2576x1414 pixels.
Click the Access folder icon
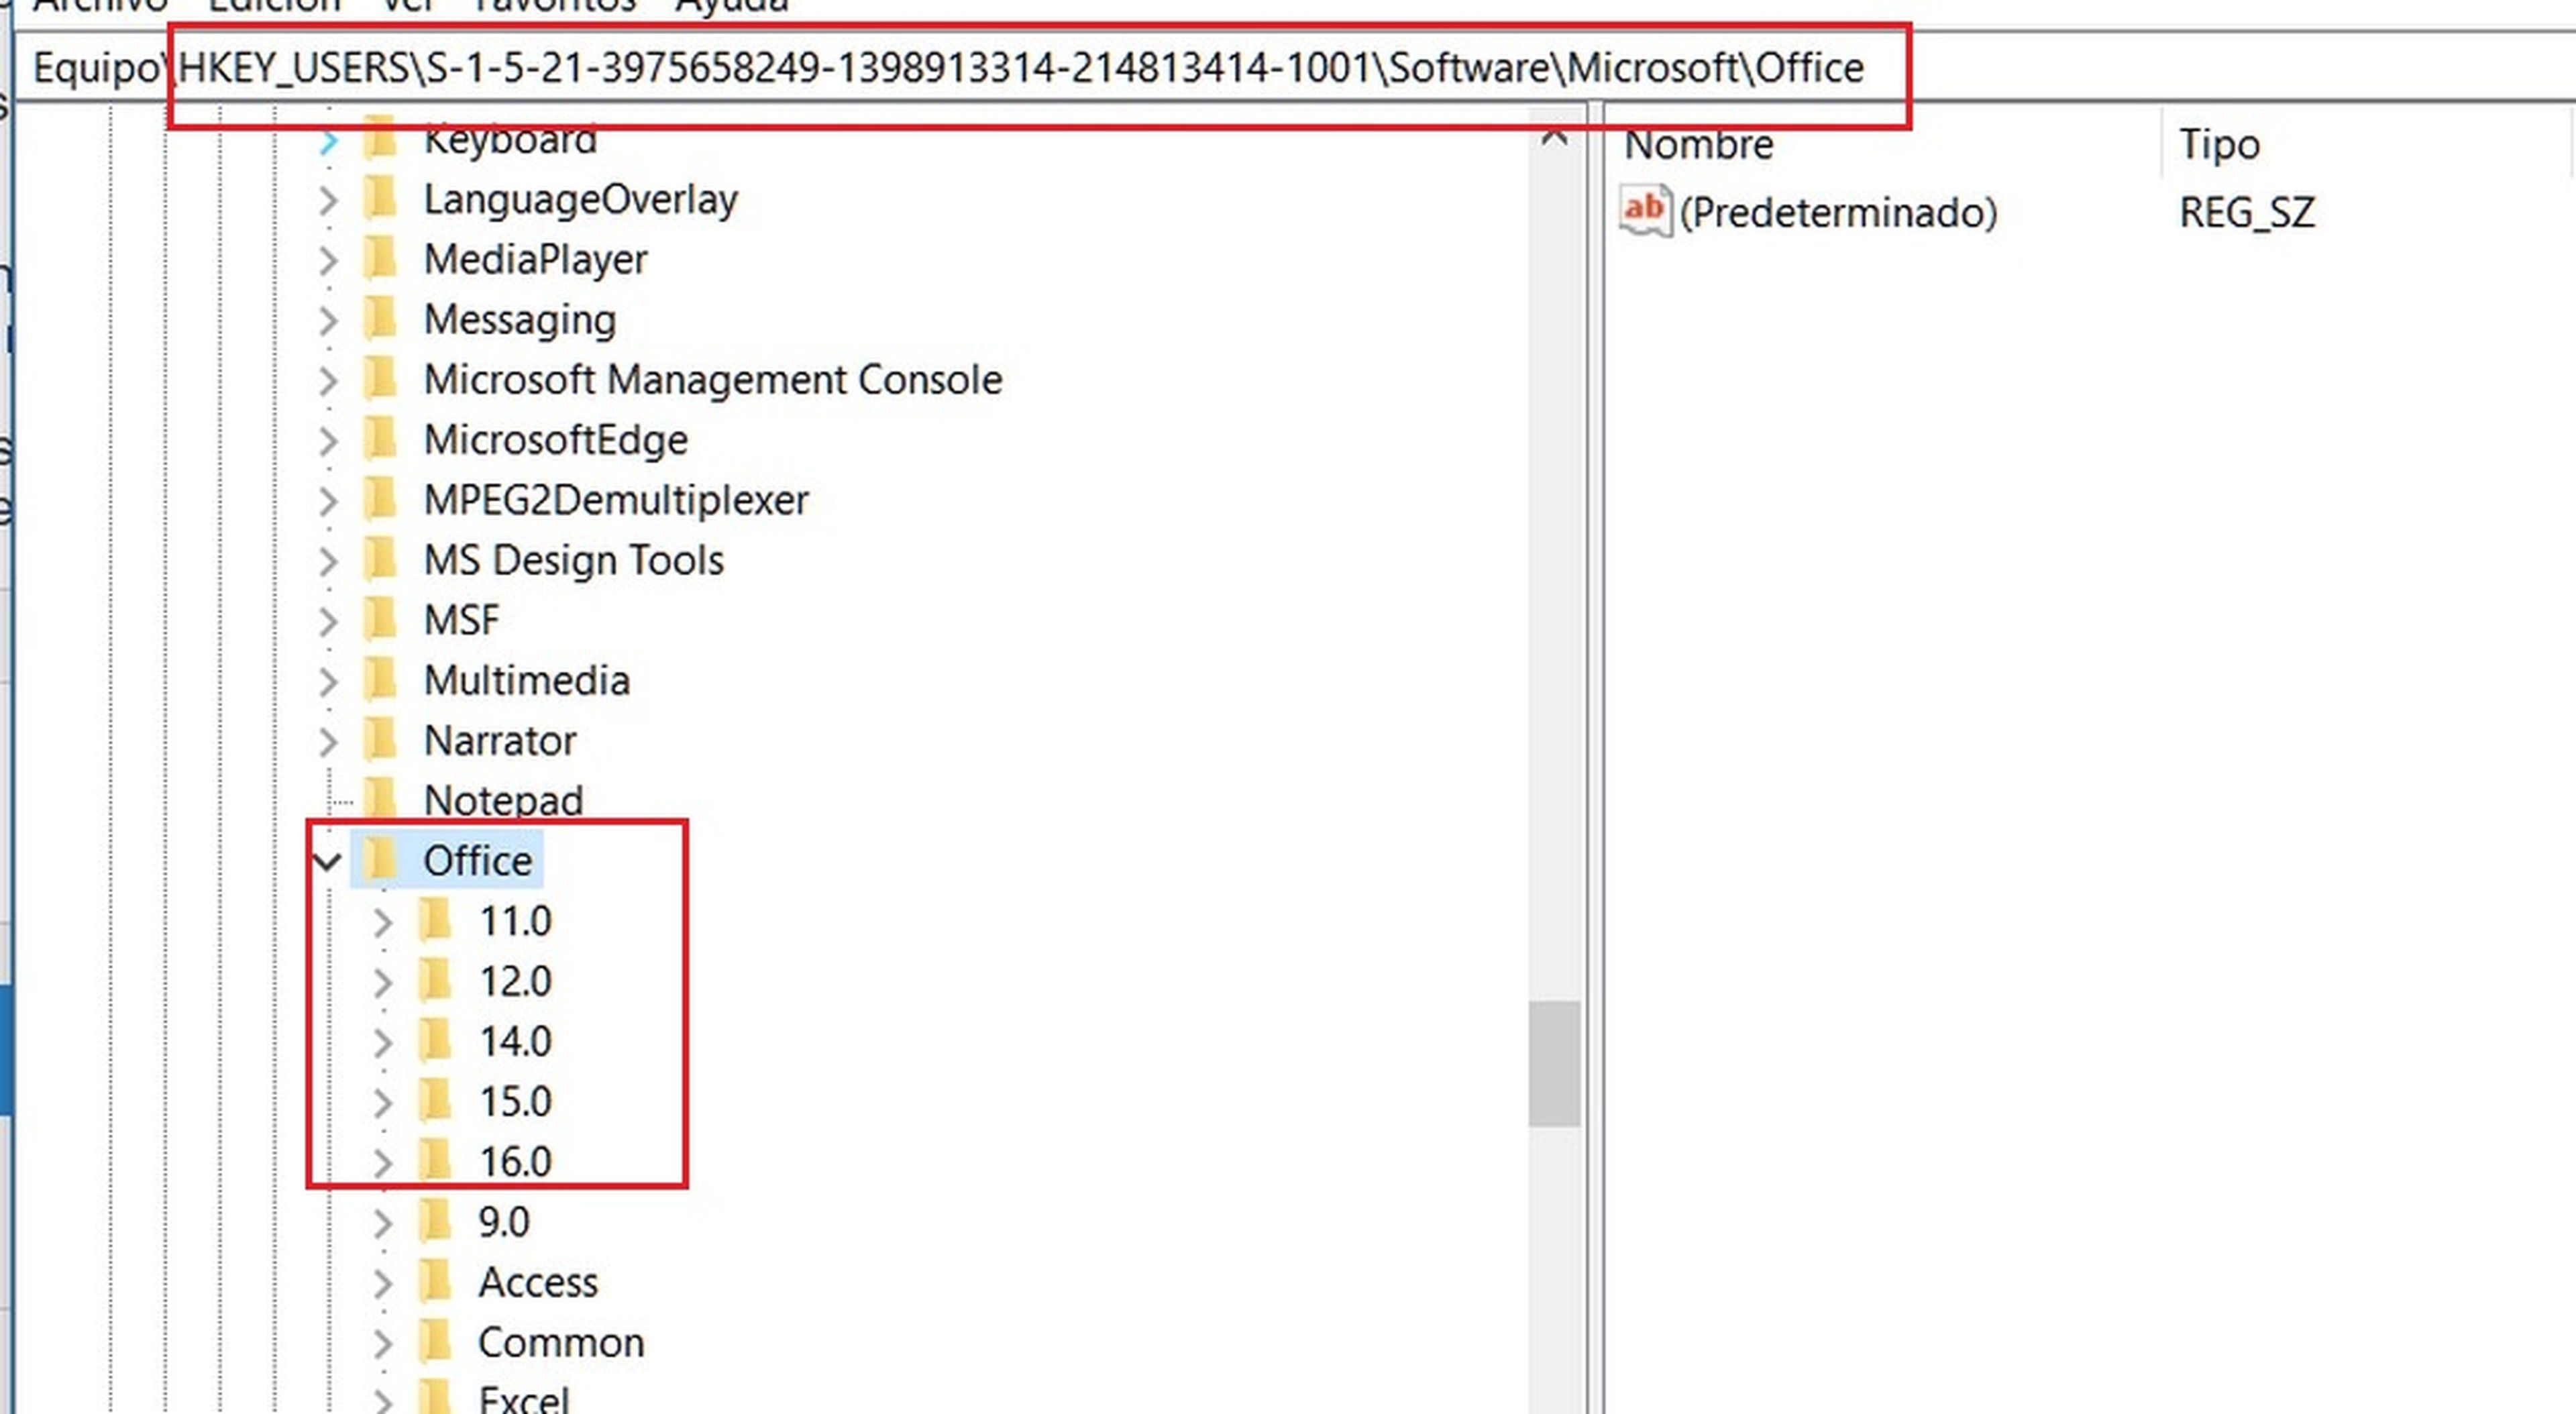[435, 1280]
